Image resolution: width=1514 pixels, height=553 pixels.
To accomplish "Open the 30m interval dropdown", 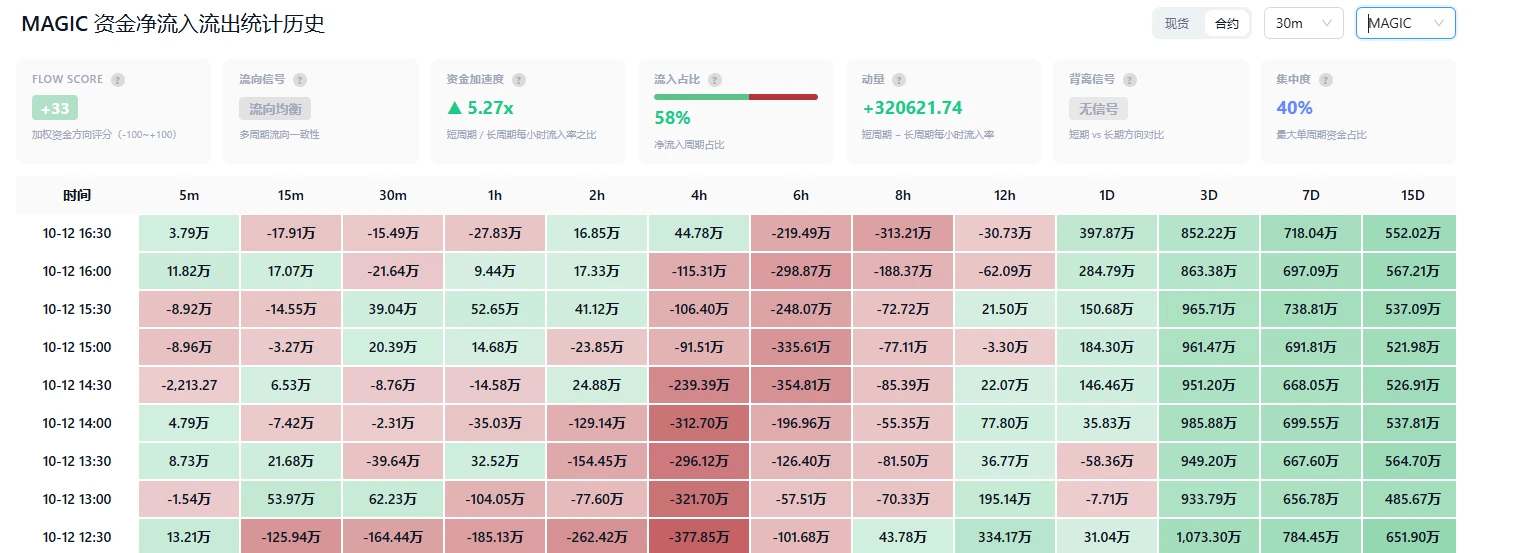I will (1303, 24).
